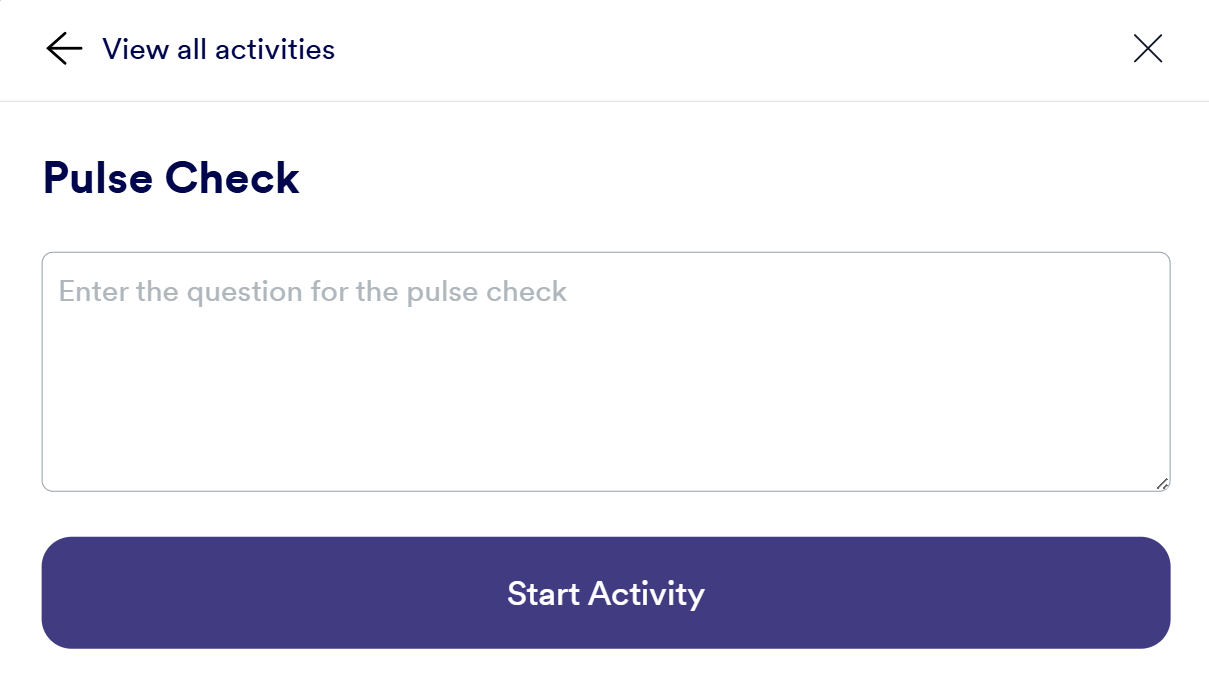The height and width of the screenshot is (684, 1209).
Task: Open the View all activities link
Action: click(218, 49)
